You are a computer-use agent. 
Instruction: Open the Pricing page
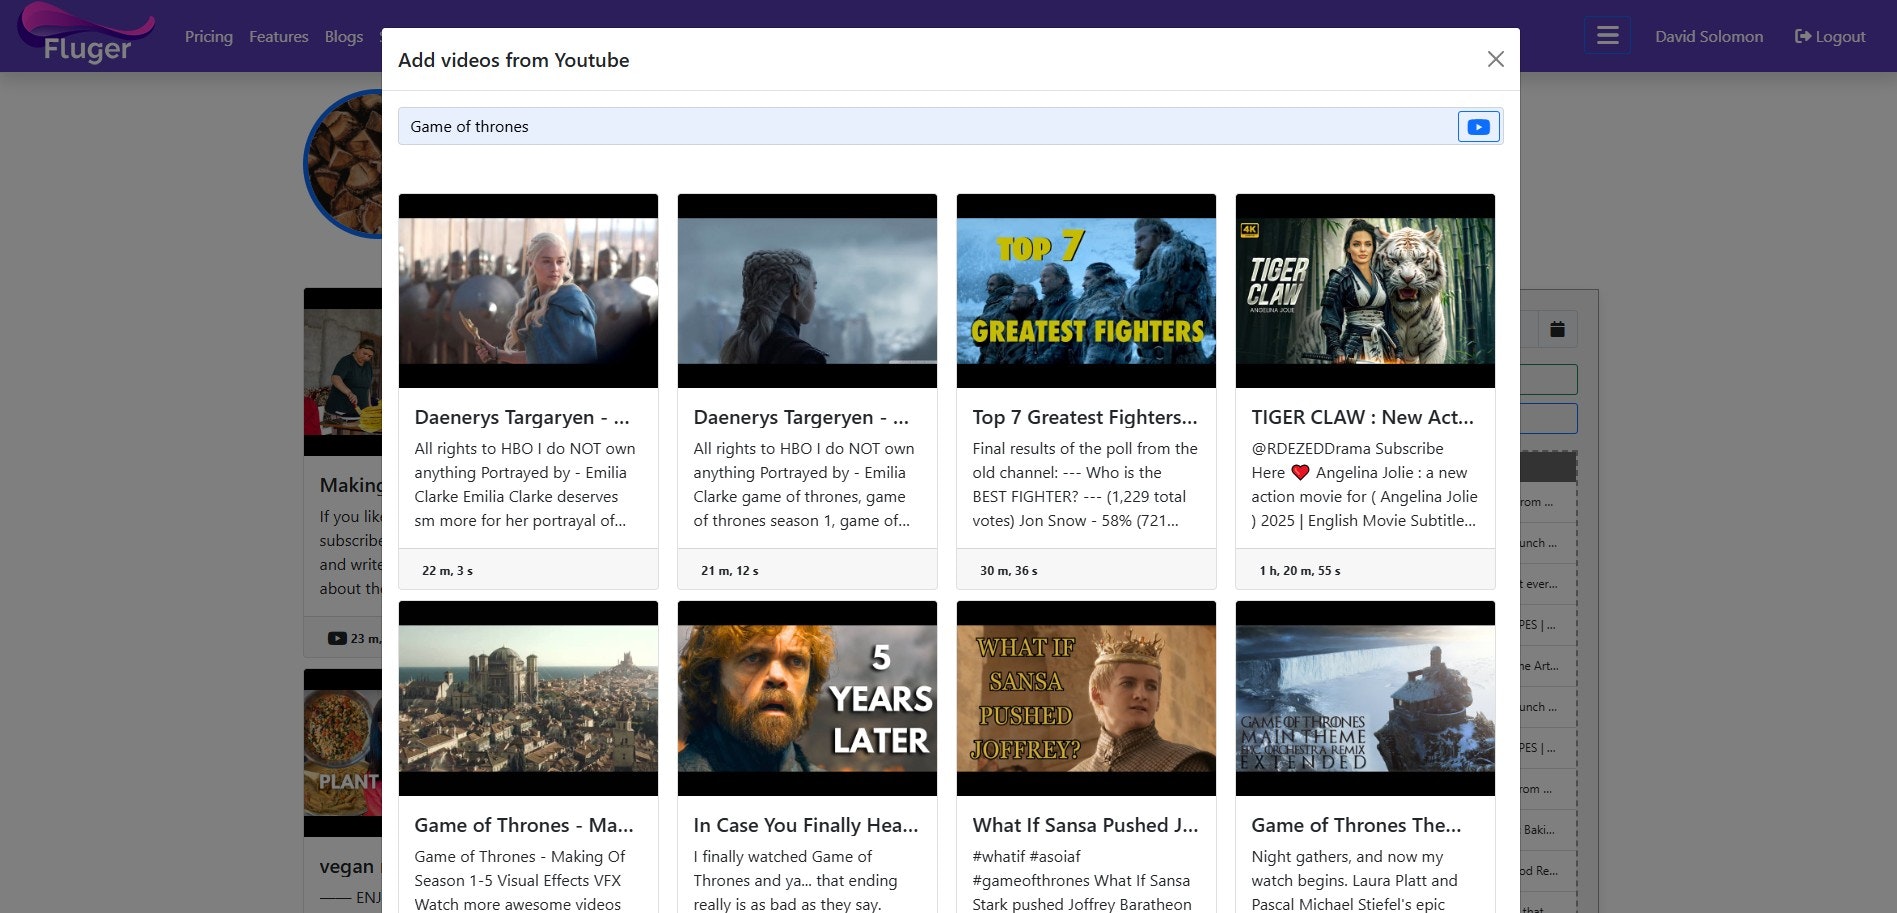(x=209, y=36)
